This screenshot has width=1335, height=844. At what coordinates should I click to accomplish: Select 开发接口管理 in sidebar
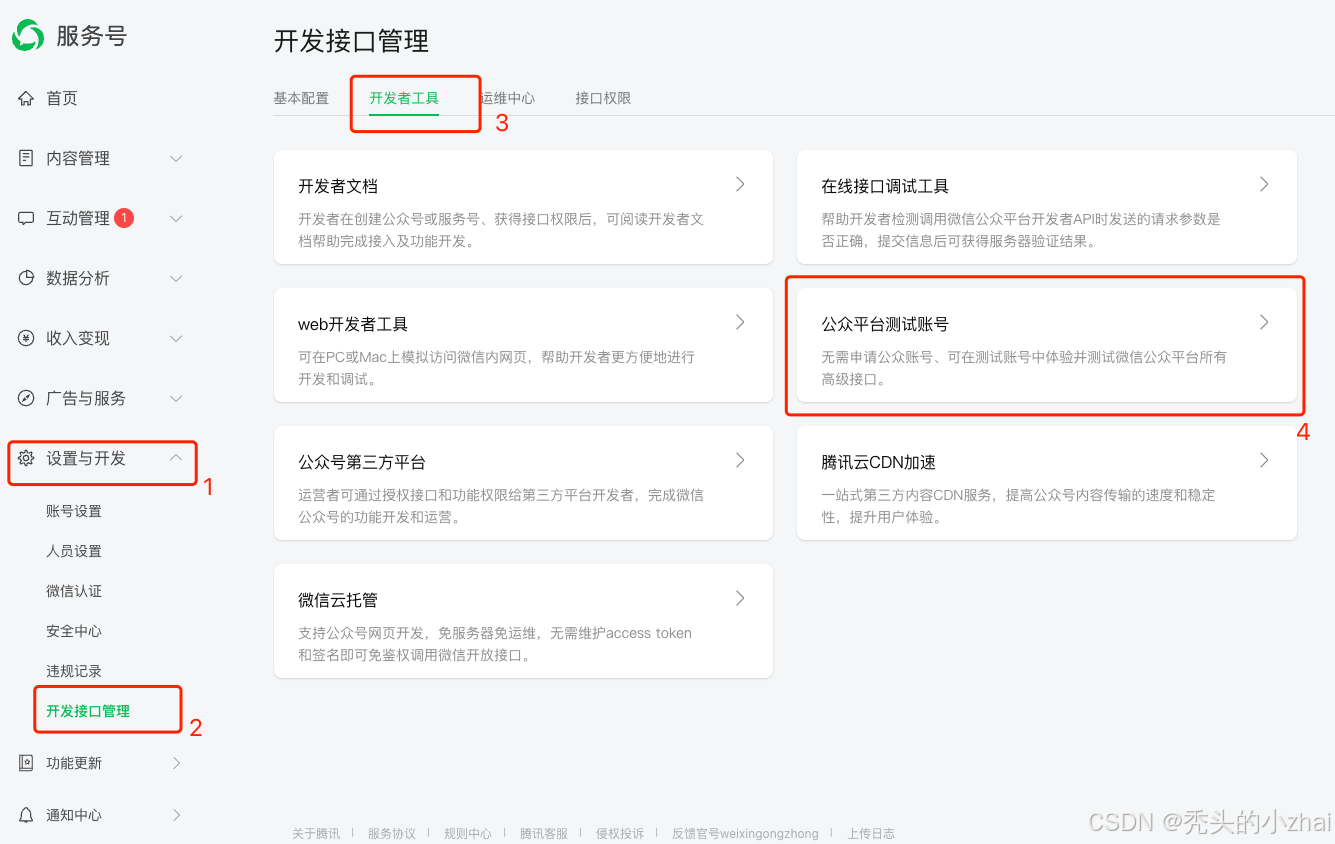pos(88,711)
